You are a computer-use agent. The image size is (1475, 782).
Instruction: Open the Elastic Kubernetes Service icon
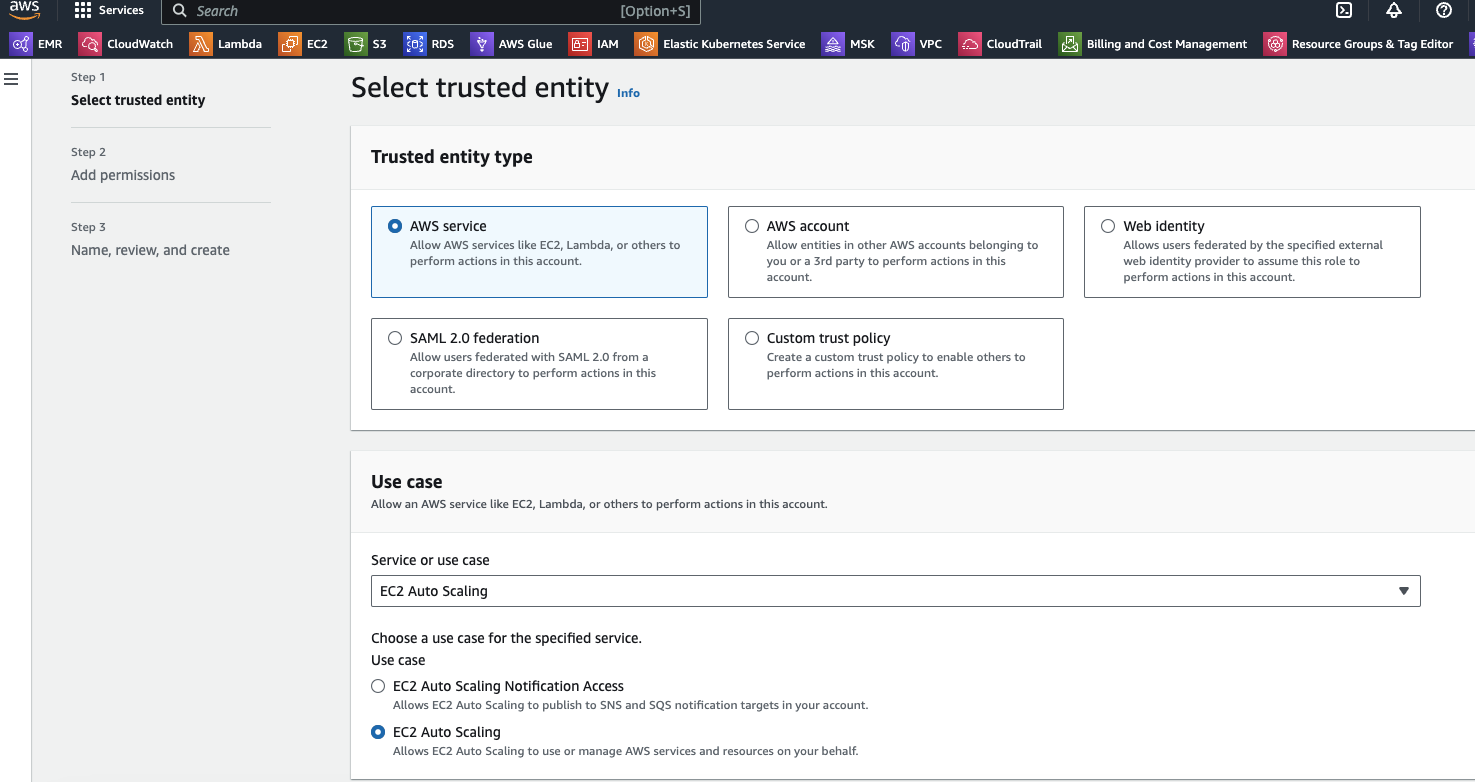[x=646, y=44]
